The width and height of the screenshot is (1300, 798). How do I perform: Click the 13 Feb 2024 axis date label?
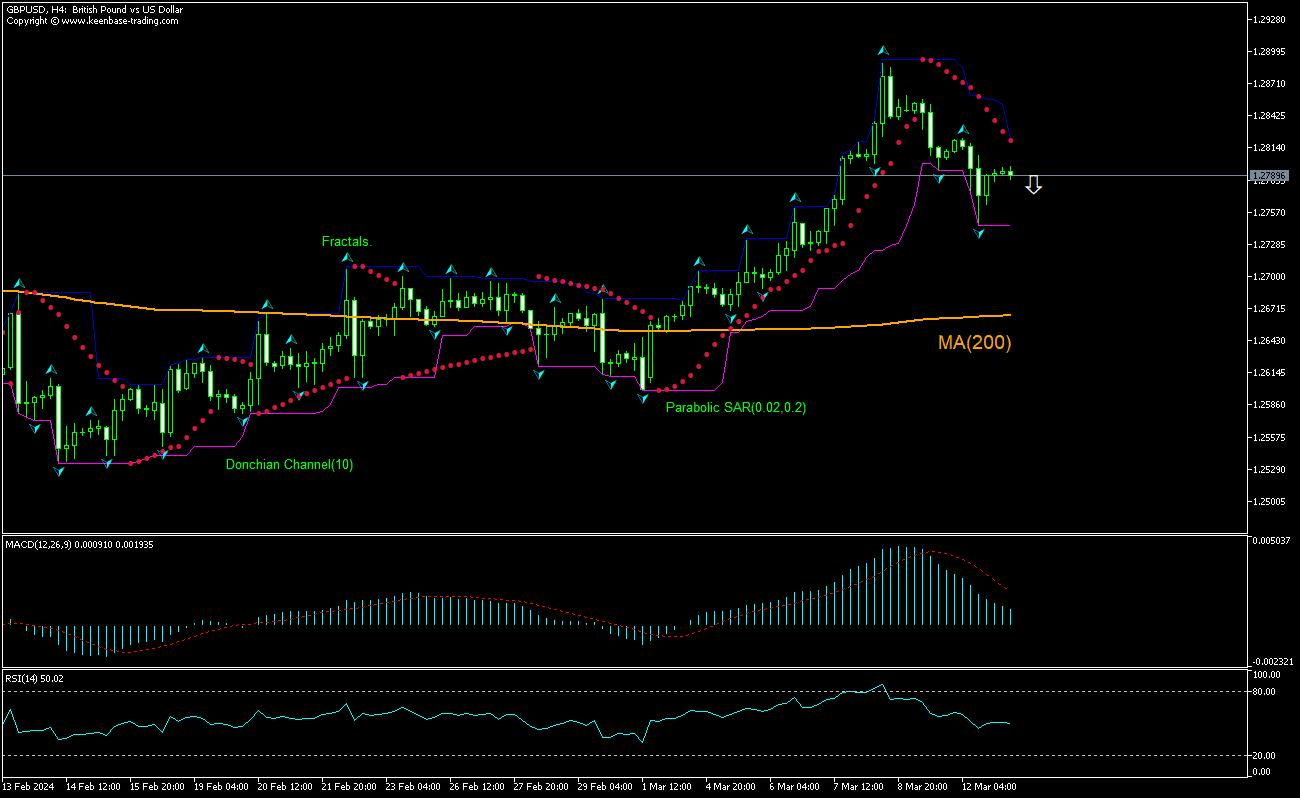point(28,787)
